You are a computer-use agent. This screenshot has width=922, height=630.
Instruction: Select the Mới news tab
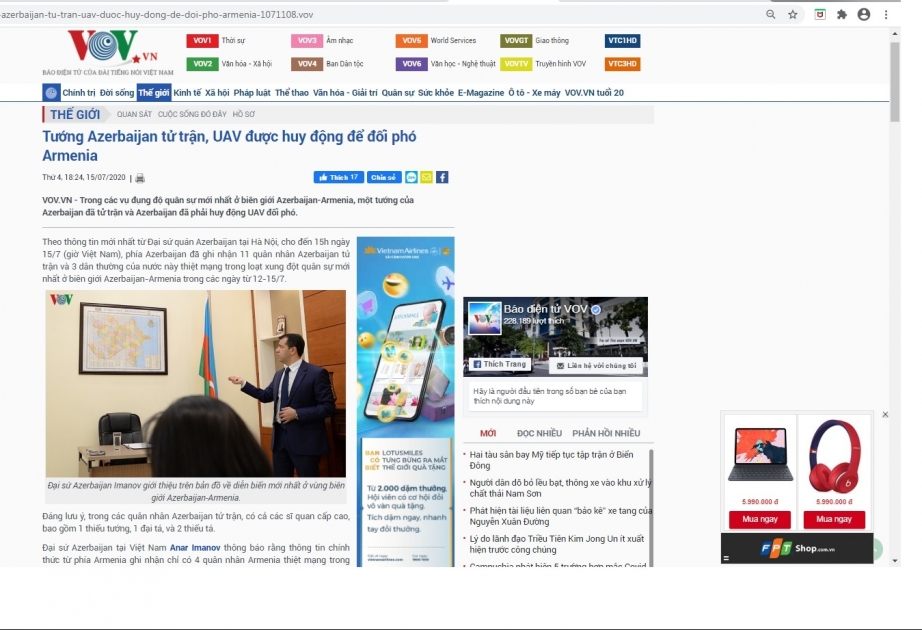pos(488,434)
